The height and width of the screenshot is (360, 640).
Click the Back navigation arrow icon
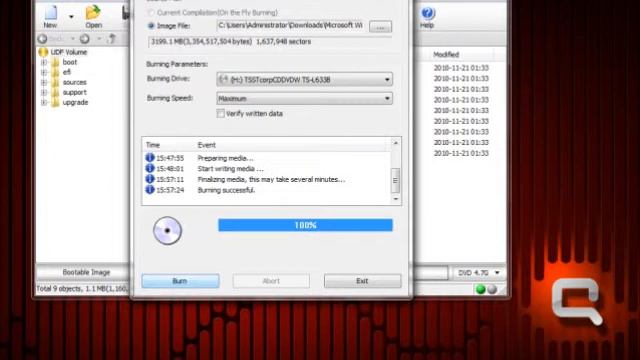42,39
